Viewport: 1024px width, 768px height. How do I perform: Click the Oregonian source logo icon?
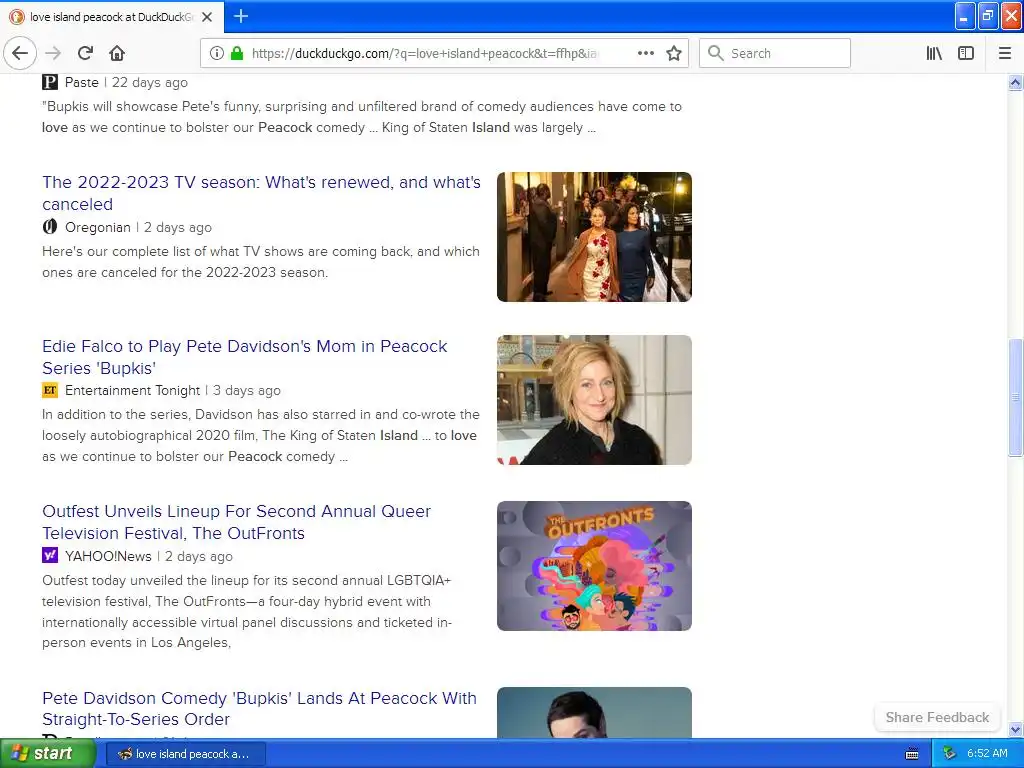pyautogui.click(x=50, y=227)
